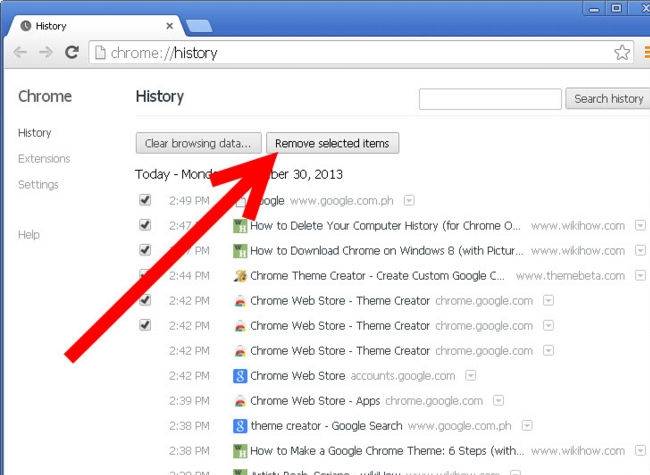Reload the page with refresh icon
Viewport: 650px width, 475px height.
72,52
